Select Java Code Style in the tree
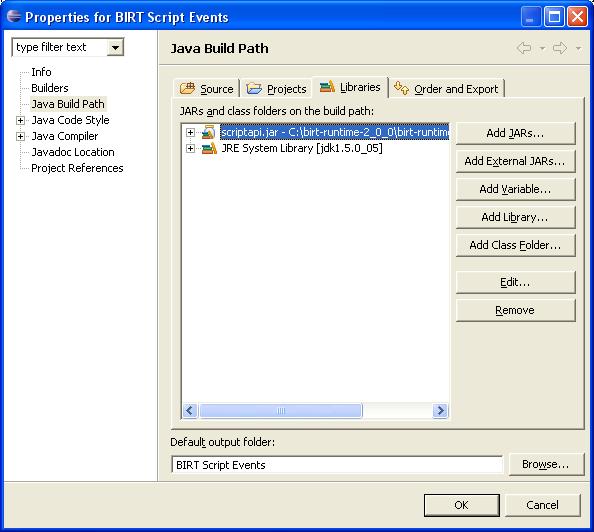 70,120
